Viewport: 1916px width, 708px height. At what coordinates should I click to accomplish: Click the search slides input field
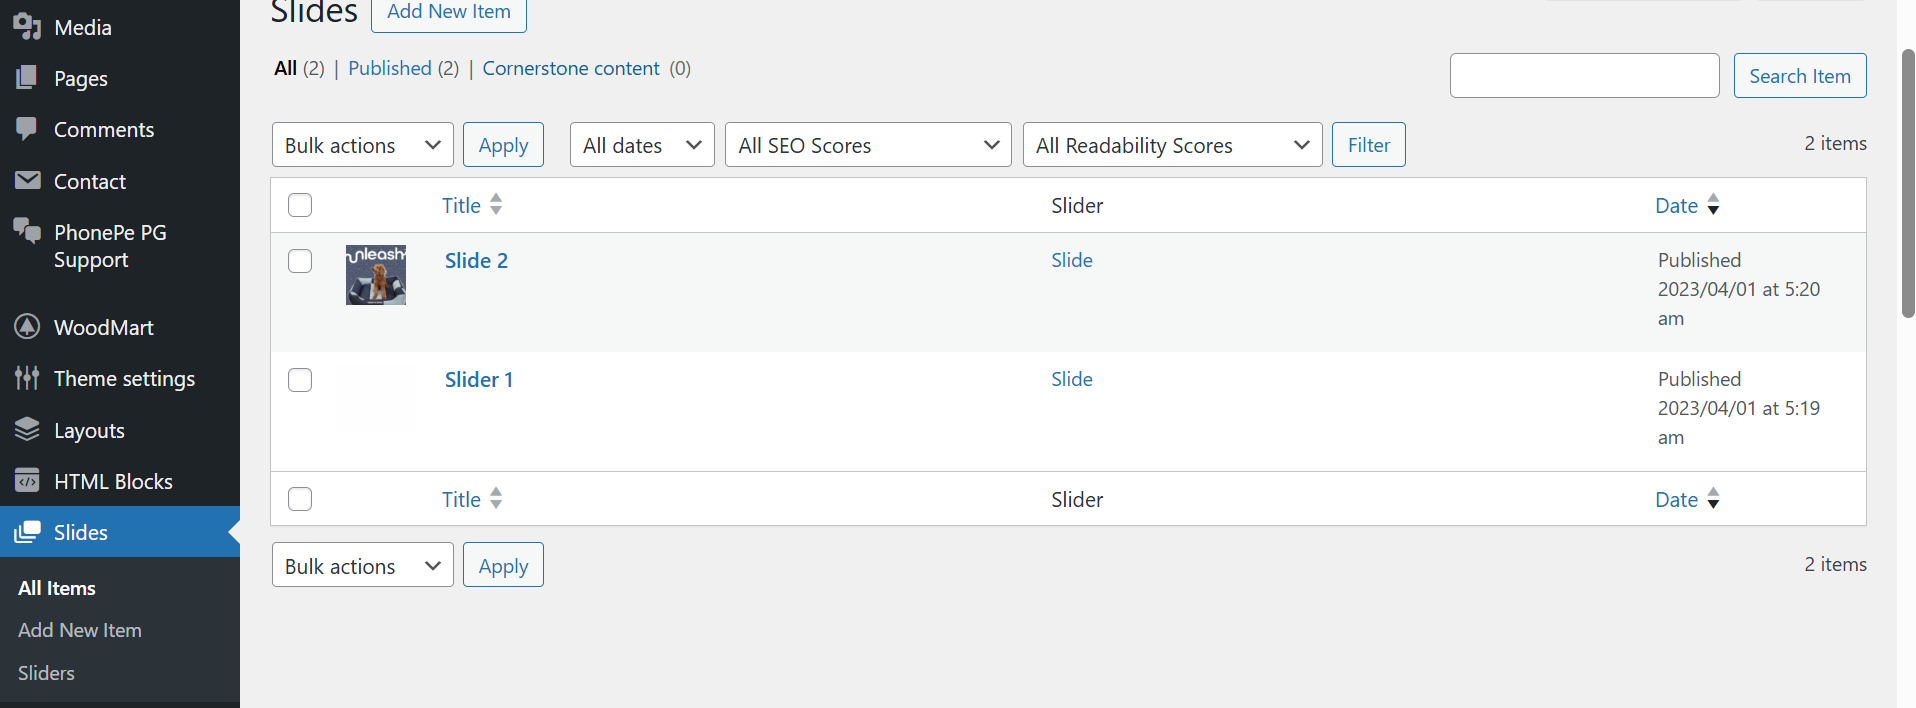point(1584,76)
